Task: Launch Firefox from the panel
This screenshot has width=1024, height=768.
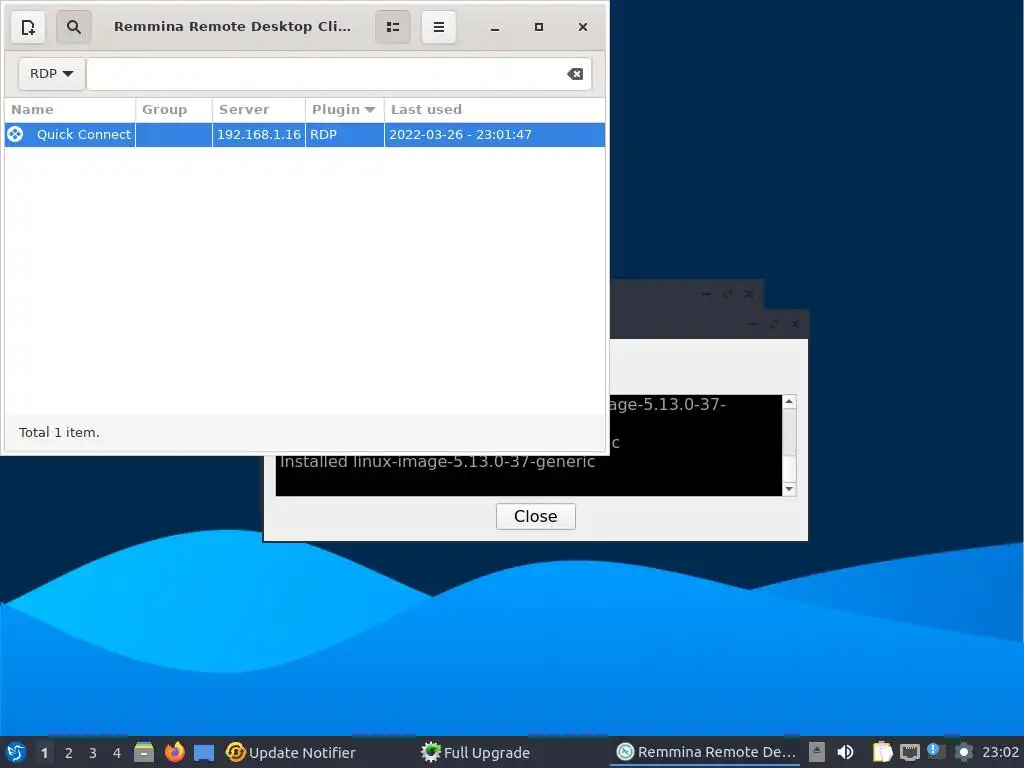Action: point(174,752)
